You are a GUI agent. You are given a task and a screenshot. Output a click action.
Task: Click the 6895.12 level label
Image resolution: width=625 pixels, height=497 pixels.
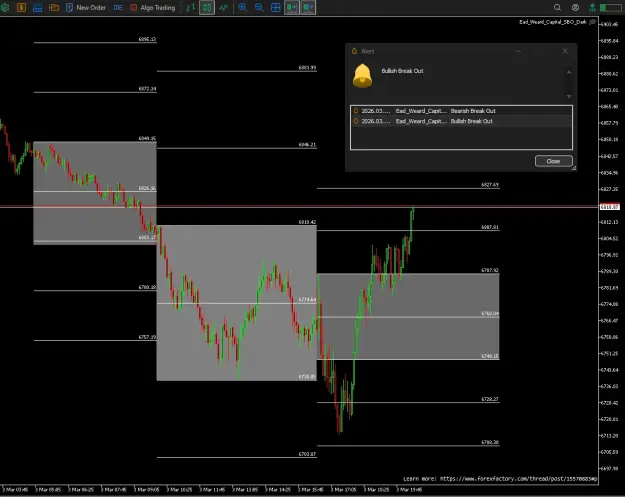point(147,39)
